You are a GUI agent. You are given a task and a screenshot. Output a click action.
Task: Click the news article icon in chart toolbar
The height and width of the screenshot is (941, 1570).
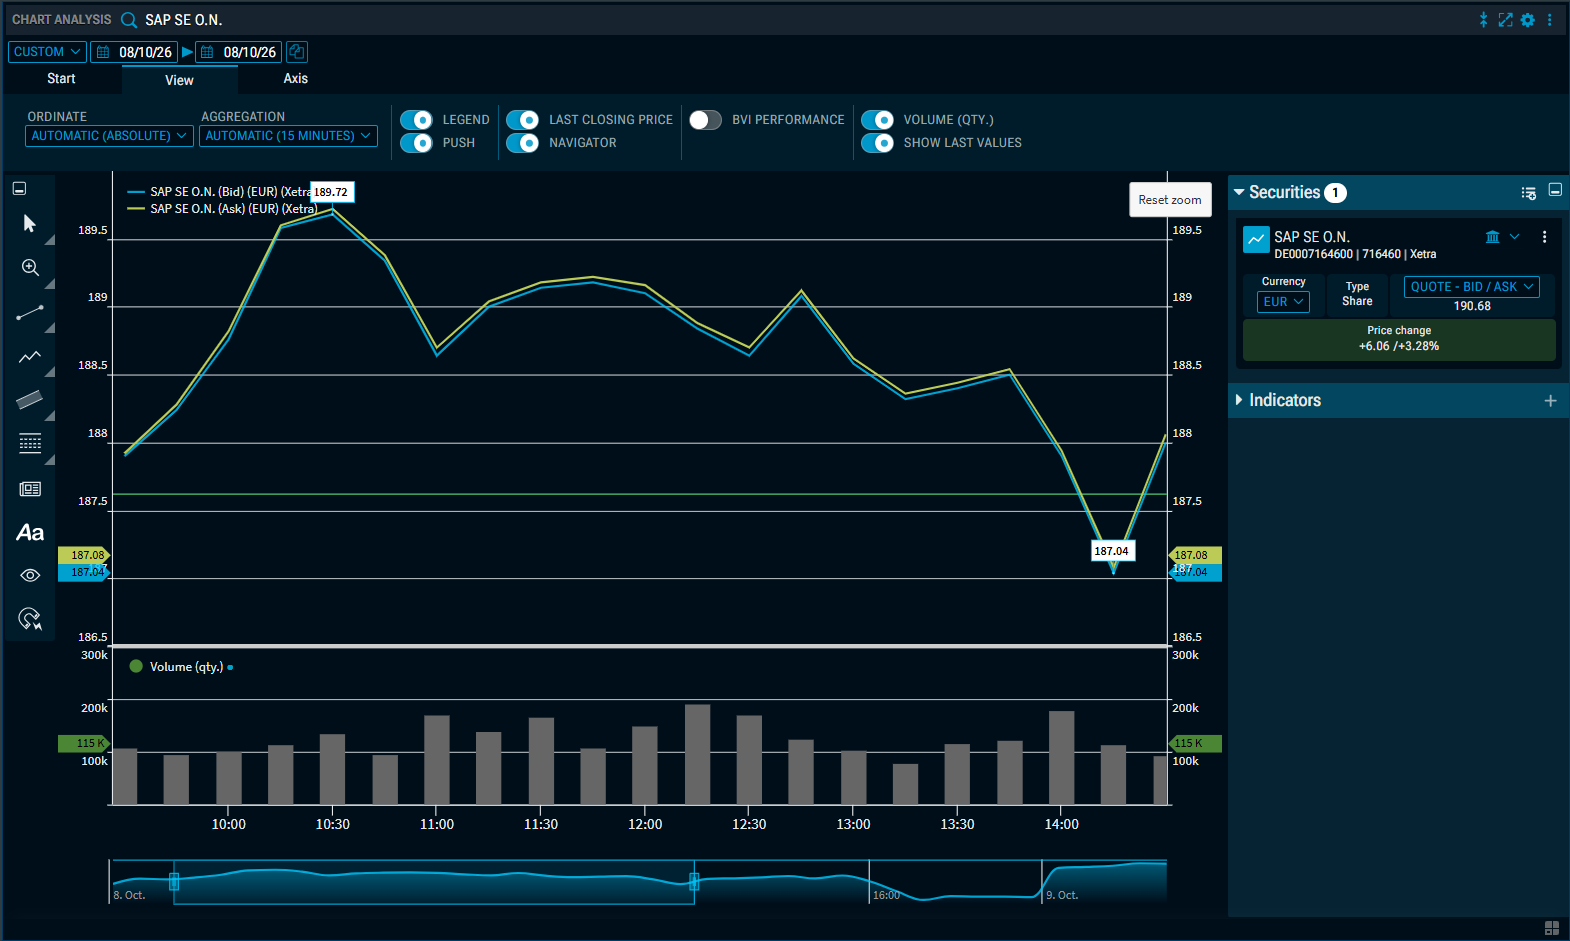(x=30, y=489)
